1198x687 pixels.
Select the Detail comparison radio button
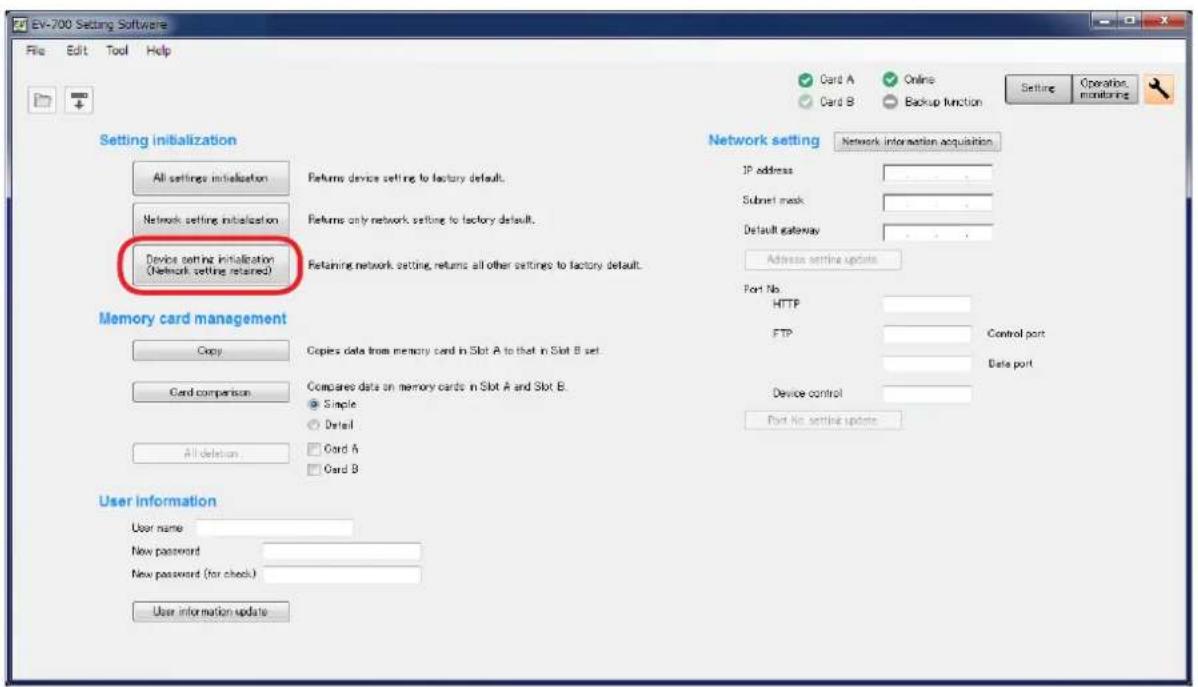[313, 425]
